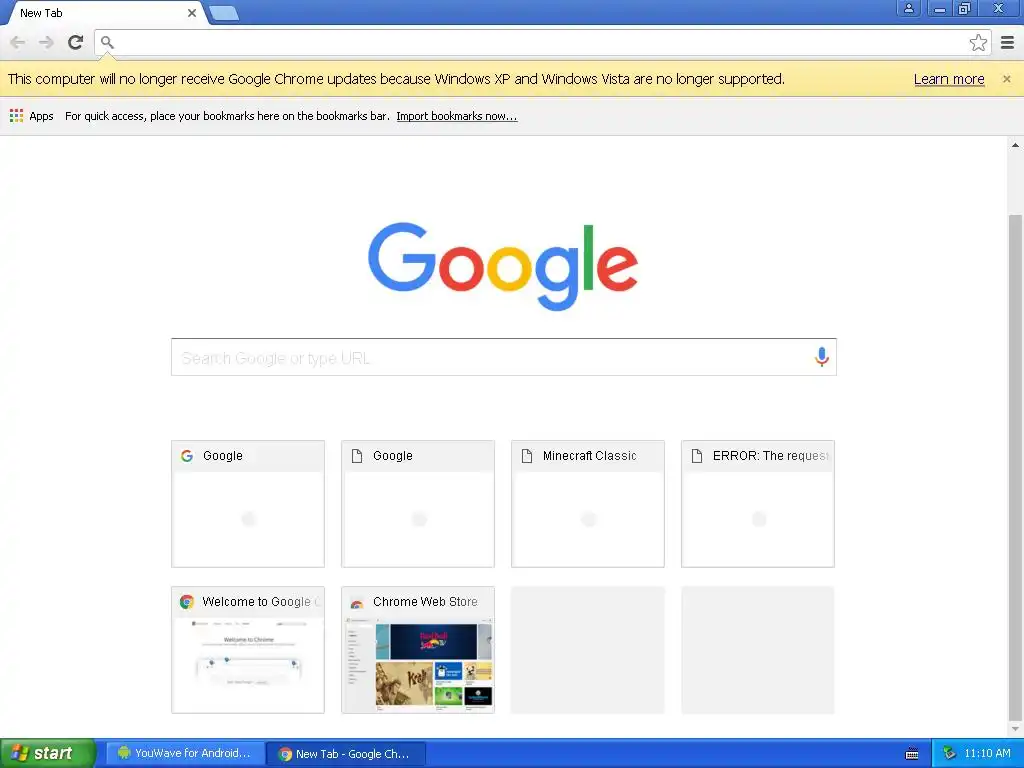Open the Chrome hamburger menu

click(x=1007, y=42)
